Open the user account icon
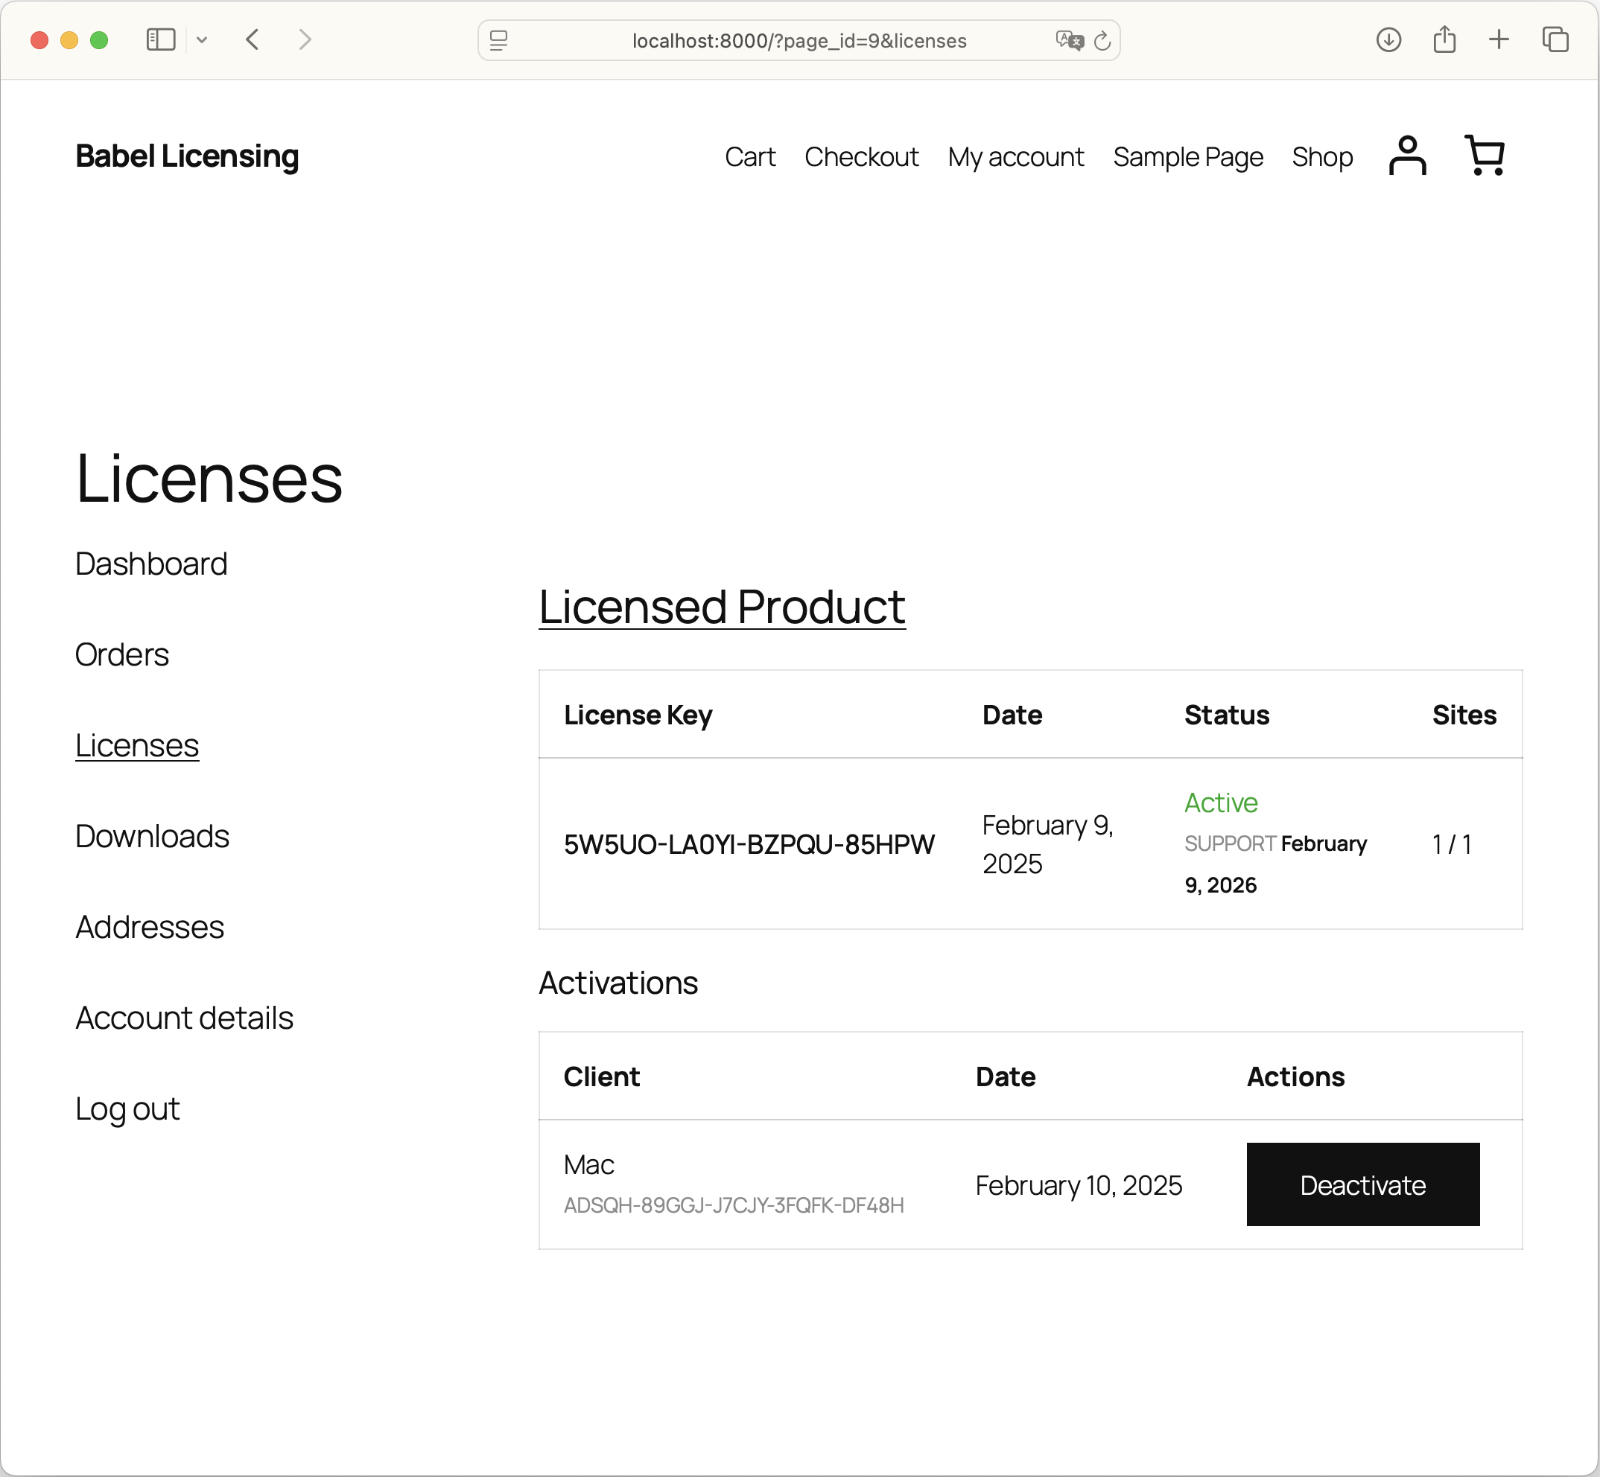Image resolution: width=1600 pixels, height=1477 pixels. pos(1407,156)
